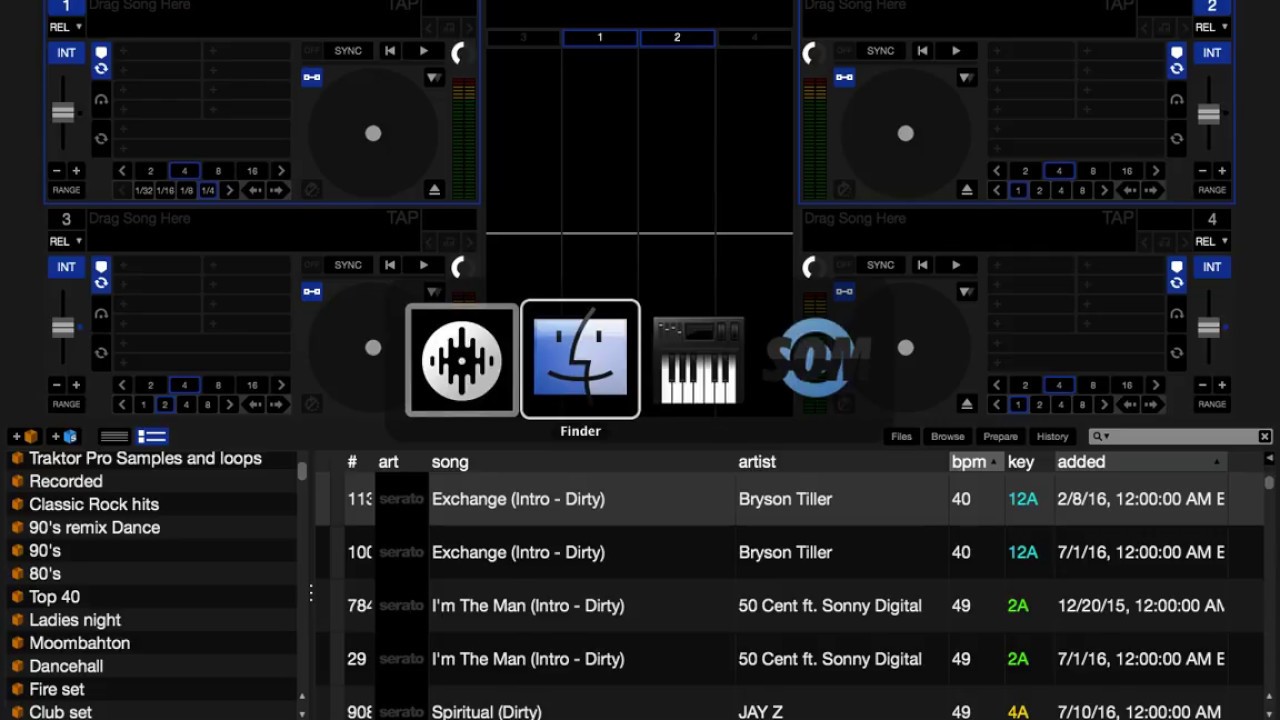This screenshot has width=1280, height=720.
Task: Select Serato DJ in the app switcher
Action: pyautogui.click(x=462, y=360)
